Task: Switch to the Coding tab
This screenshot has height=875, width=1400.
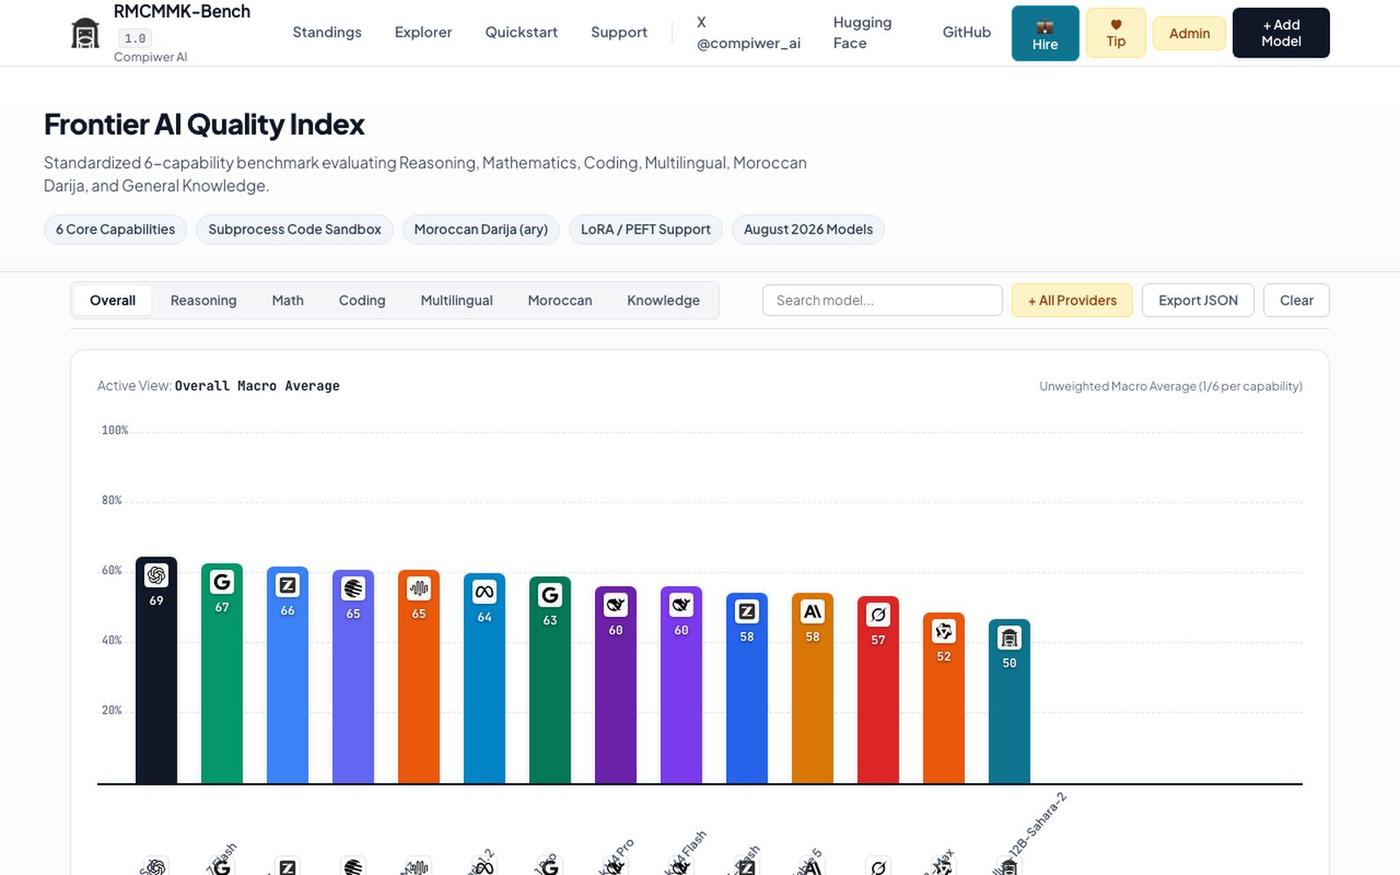Action: (362, 300)
